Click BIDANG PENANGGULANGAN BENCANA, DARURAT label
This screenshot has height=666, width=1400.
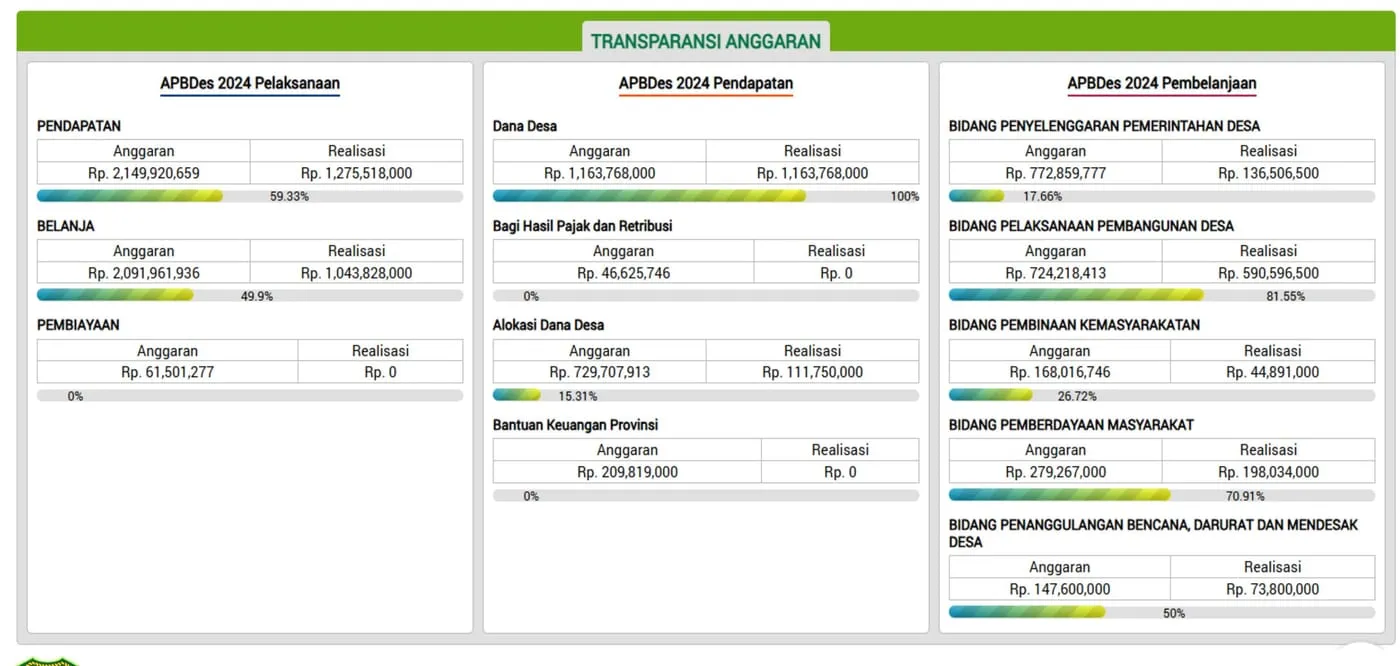(x=1154, y=533)
